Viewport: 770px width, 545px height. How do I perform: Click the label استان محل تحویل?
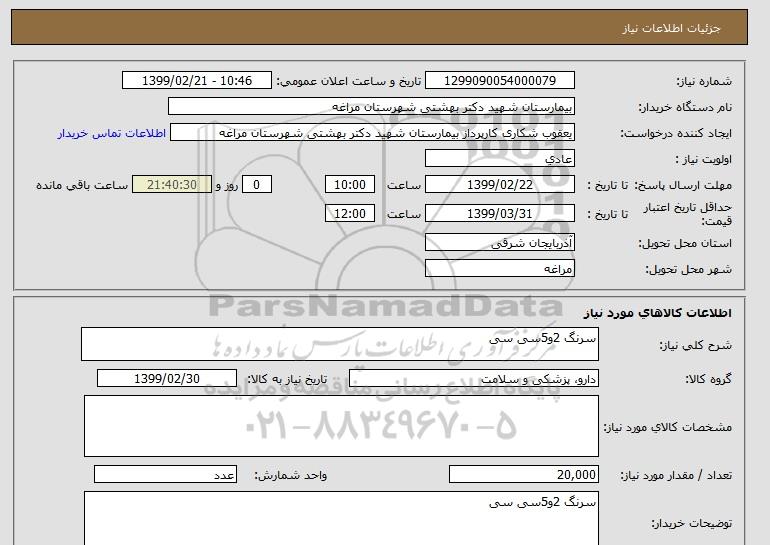click(685, 243)
